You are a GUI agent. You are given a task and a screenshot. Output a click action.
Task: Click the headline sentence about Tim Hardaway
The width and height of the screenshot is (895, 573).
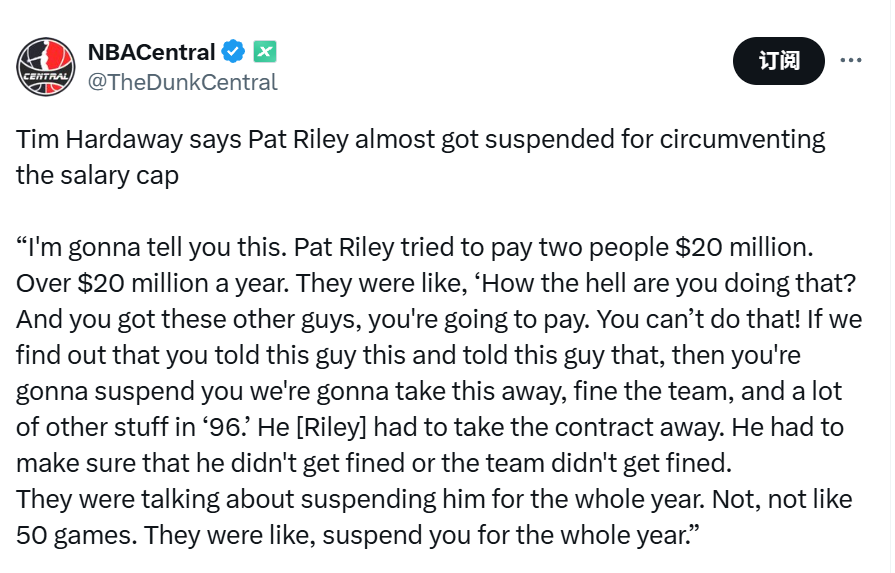[x=420, y=139]
